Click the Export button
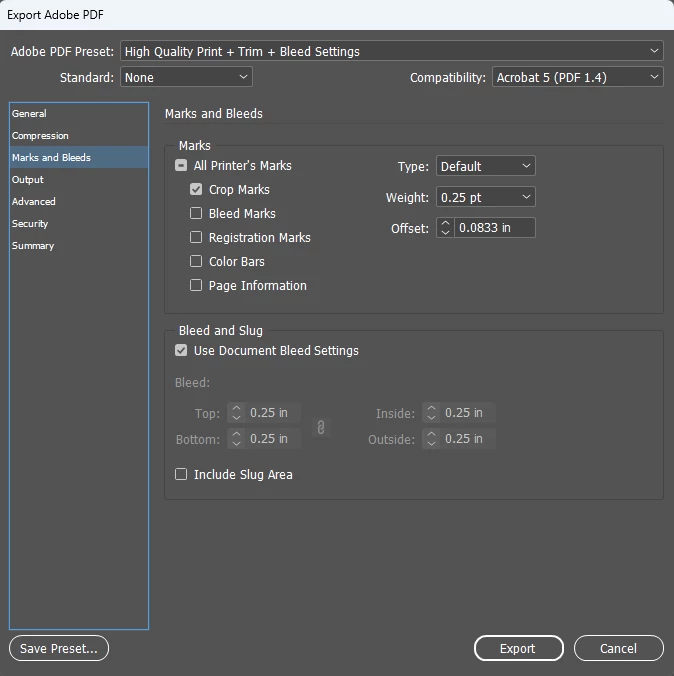Image resolution: width=674 pixels, height=676 pixels. [x=519, y=648]
